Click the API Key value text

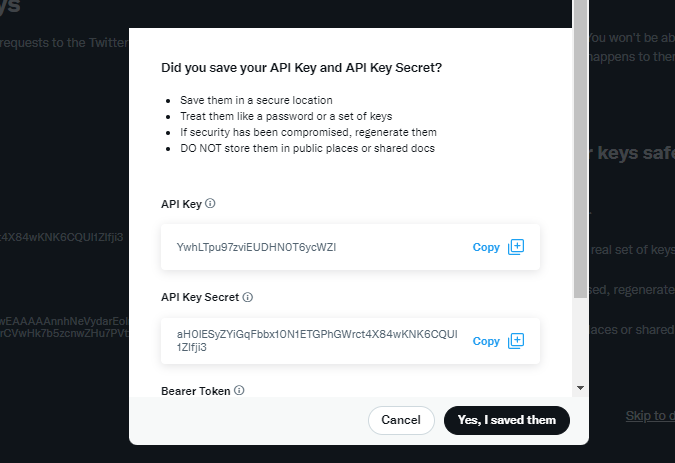pos(256,247)
